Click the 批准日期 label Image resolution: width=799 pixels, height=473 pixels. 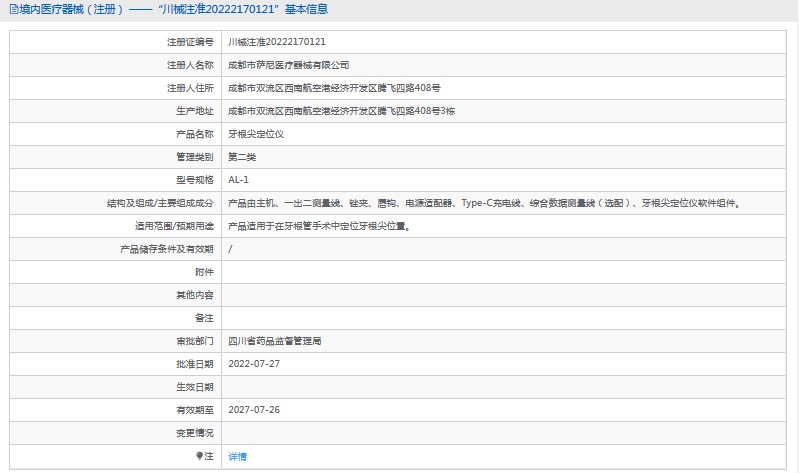[195, 364]
